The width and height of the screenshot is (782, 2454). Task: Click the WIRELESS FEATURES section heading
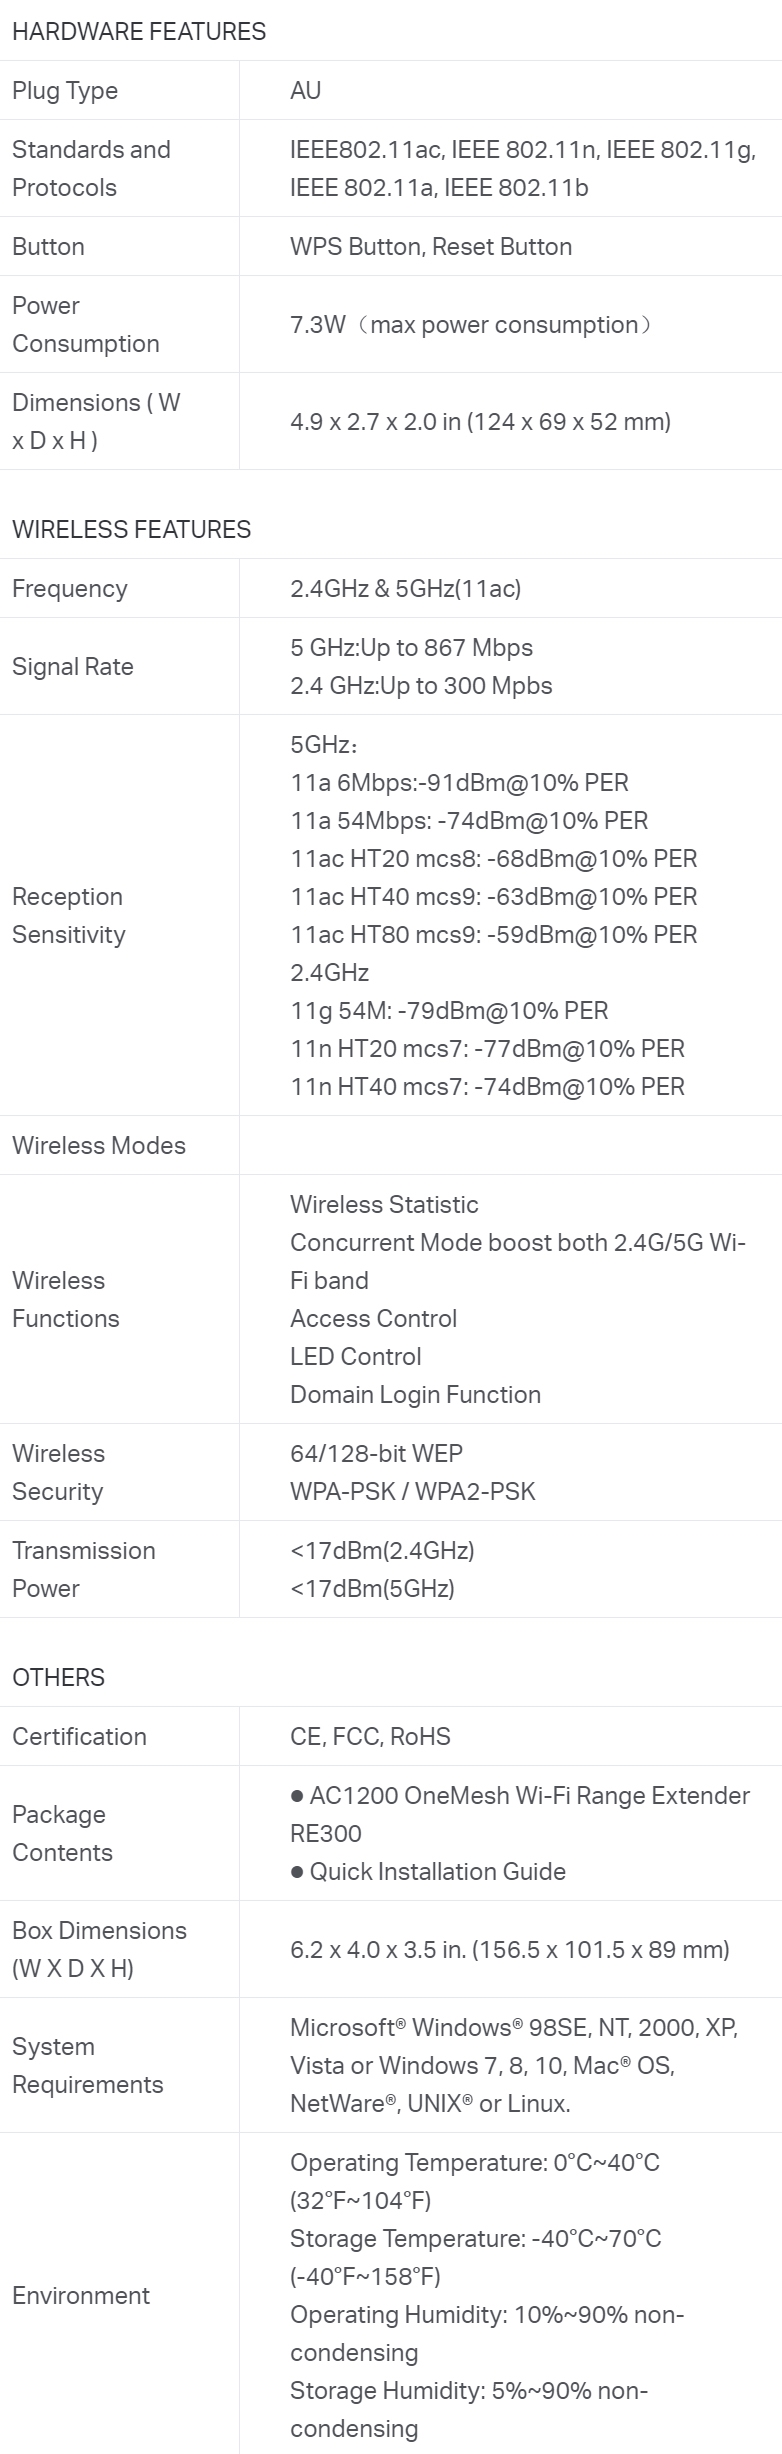pos(131,529)
